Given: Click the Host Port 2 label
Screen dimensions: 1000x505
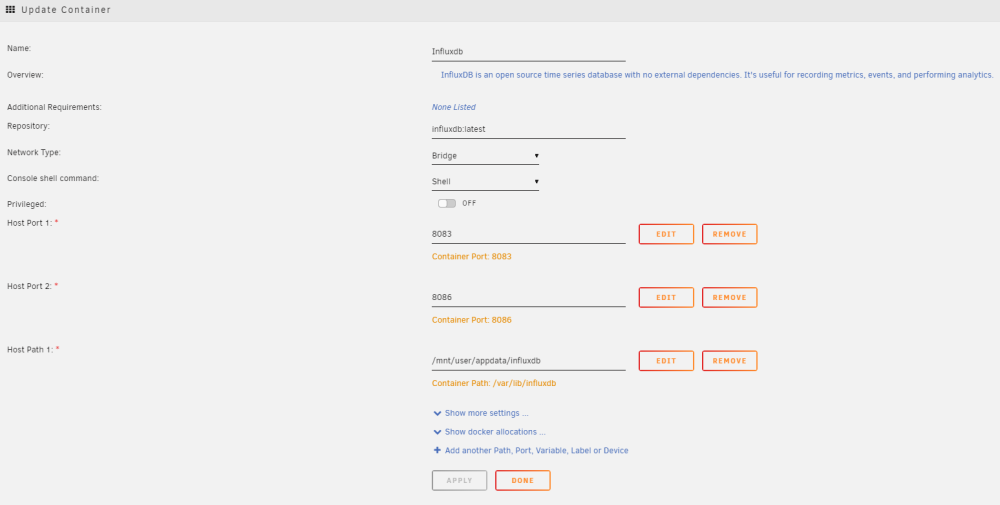Looking at the screenshot, I should click(29, 286).
